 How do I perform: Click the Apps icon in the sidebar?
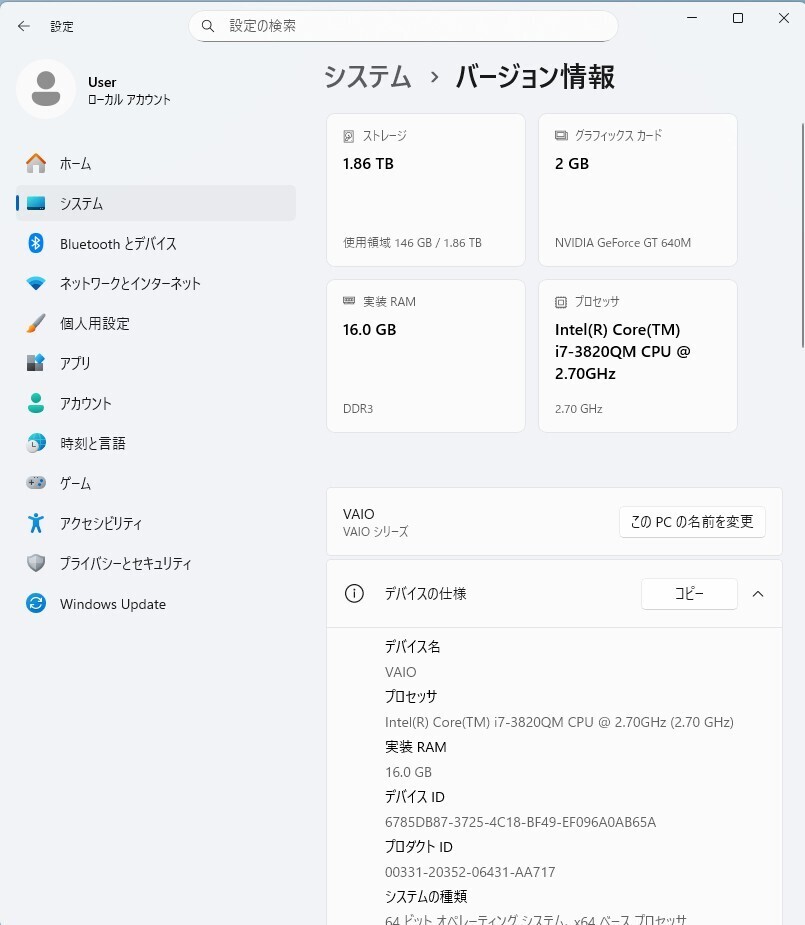pyautogui.click(x=36, y=363)
